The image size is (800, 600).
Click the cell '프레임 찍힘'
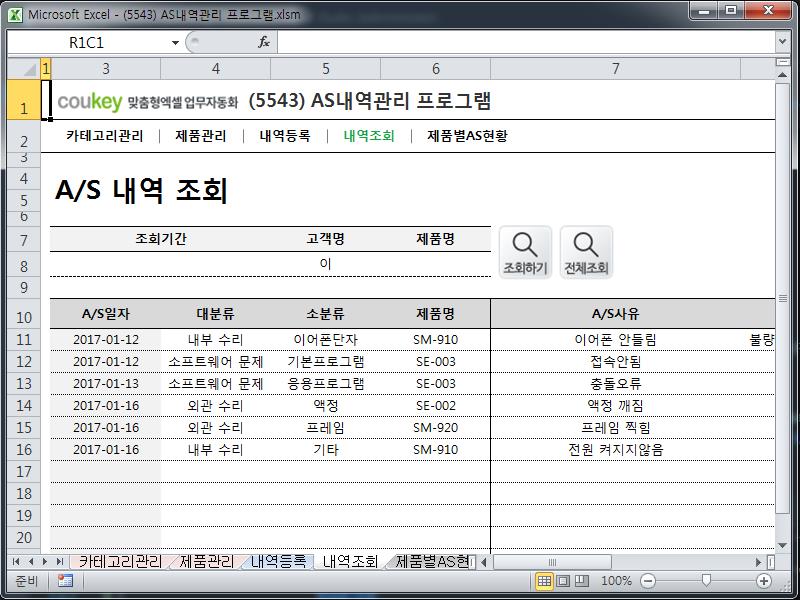click(615, 428)
